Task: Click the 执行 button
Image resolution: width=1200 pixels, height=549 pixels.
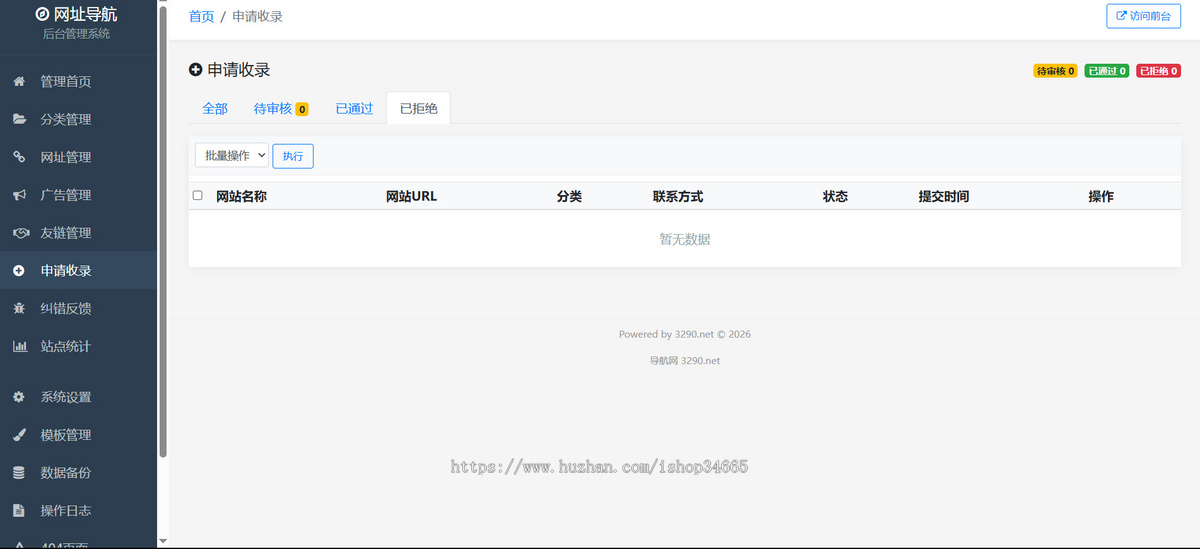Action: 293,156
